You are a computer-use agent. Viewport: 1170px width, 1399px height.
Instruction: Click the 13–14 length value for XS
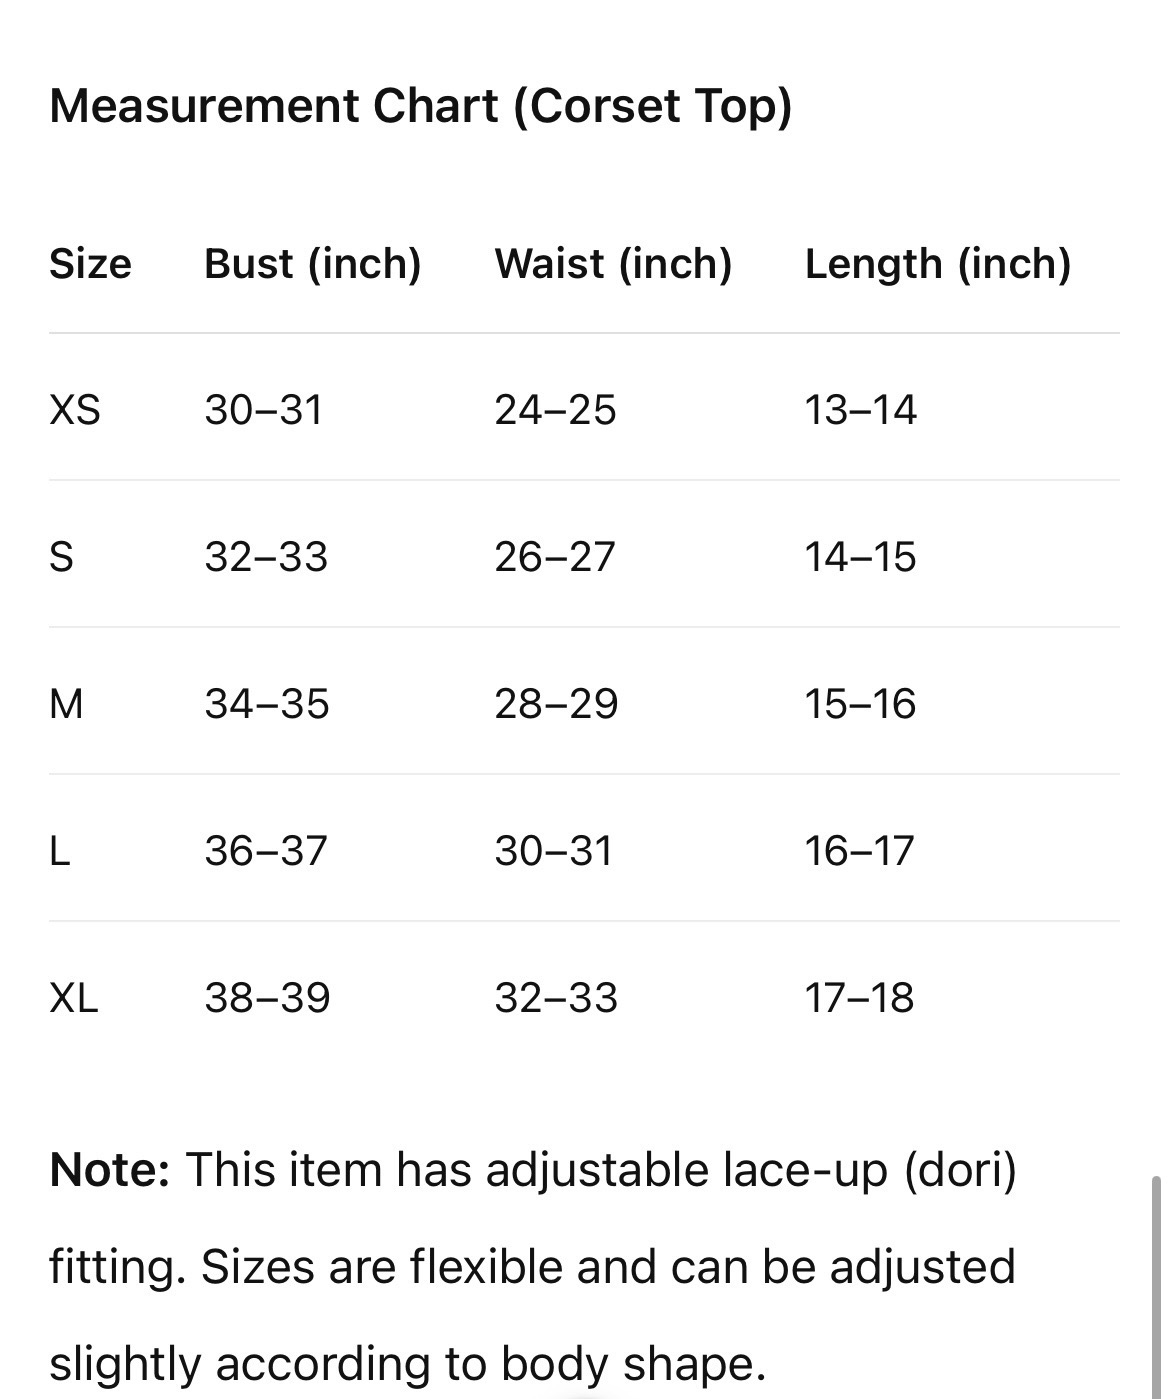861,410
